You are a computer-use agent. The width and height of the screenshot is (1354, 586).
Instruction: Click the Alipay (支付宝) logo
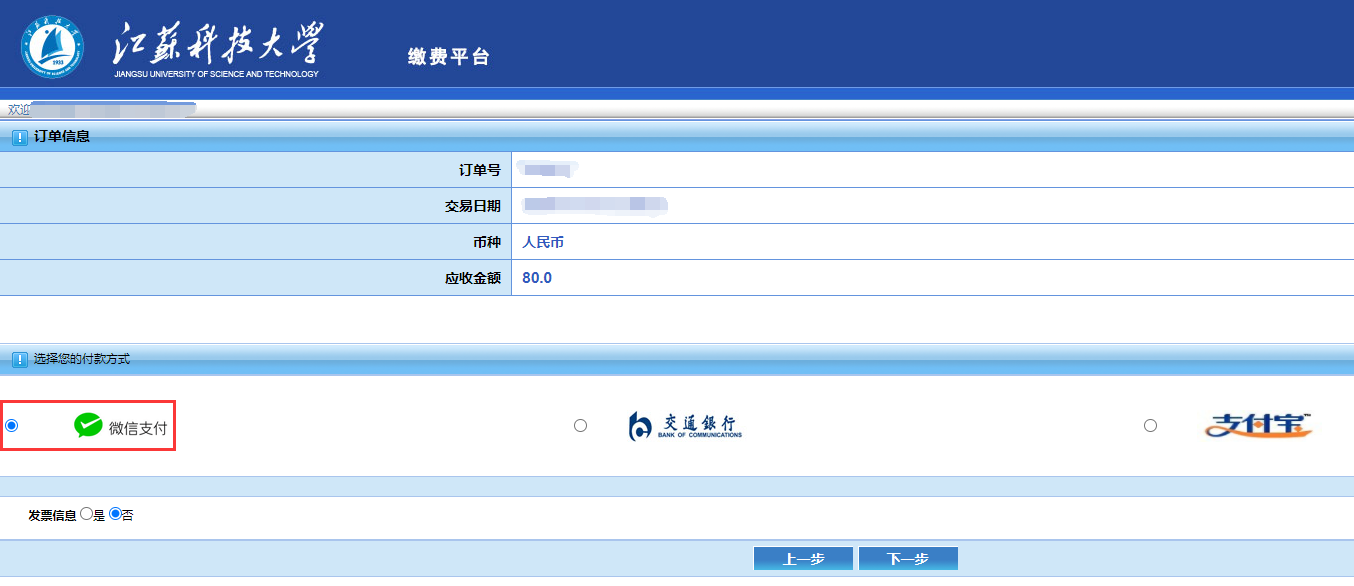[1257, 426]
